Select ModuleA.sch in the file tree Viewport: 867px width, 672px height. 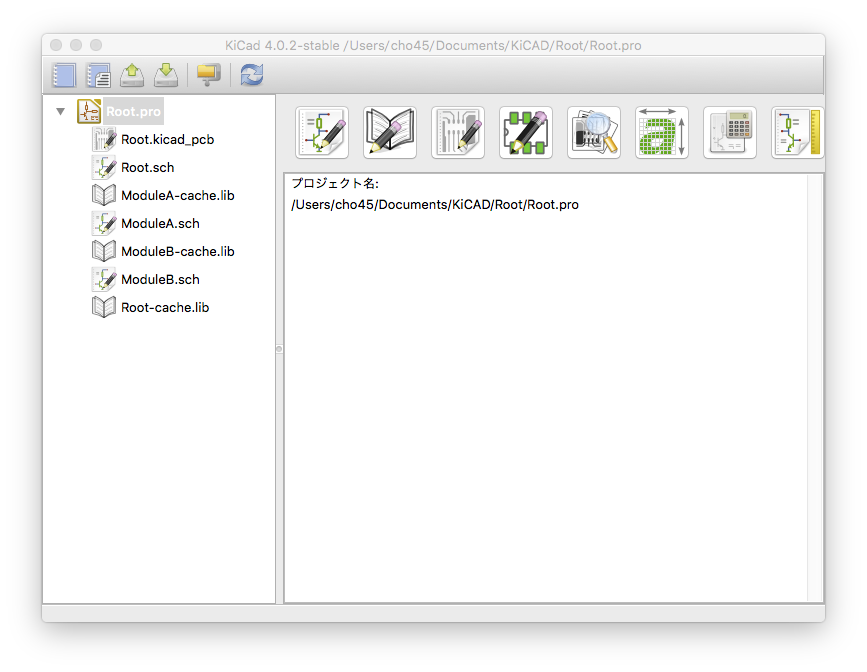[160, 224]
